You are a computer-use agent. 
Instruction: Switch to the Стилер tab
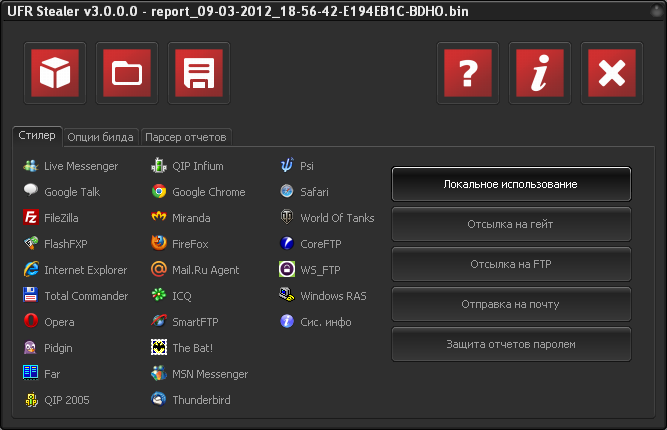(37, 136)
